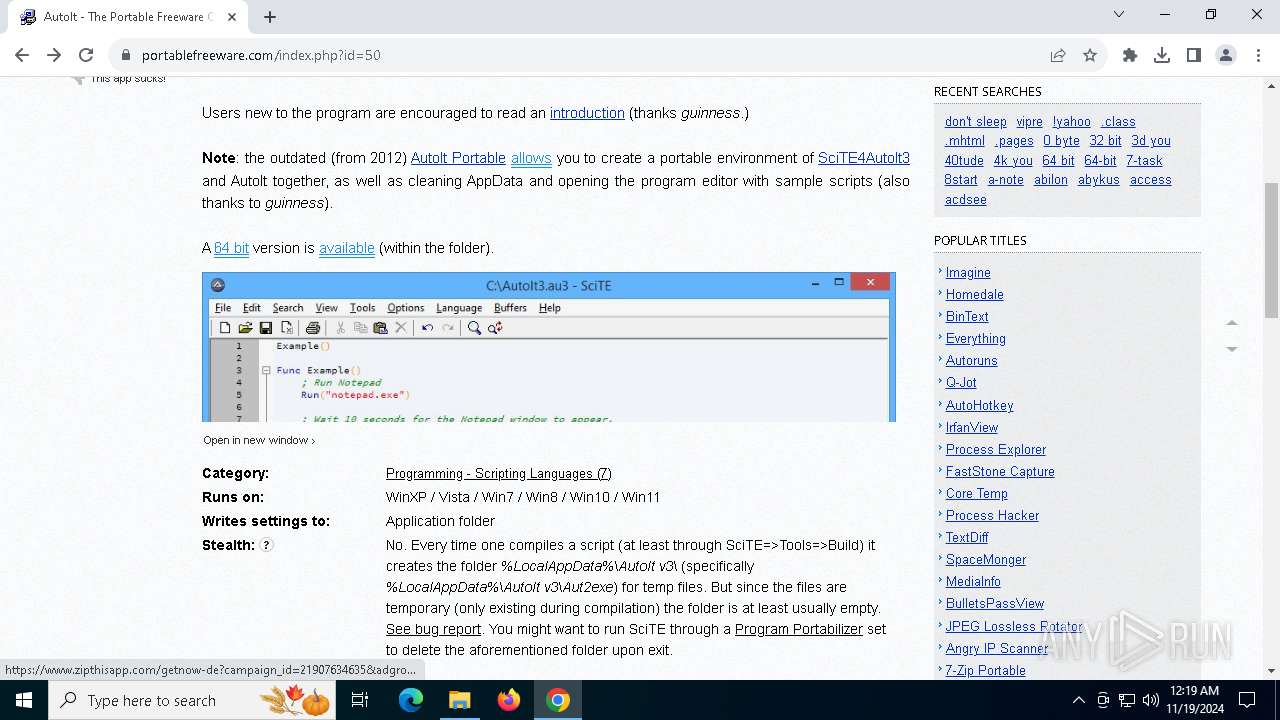Open popular title FastStone Capture
Image resolution: width=1280 pixels, height=720 pixels.
point(1000,472)
